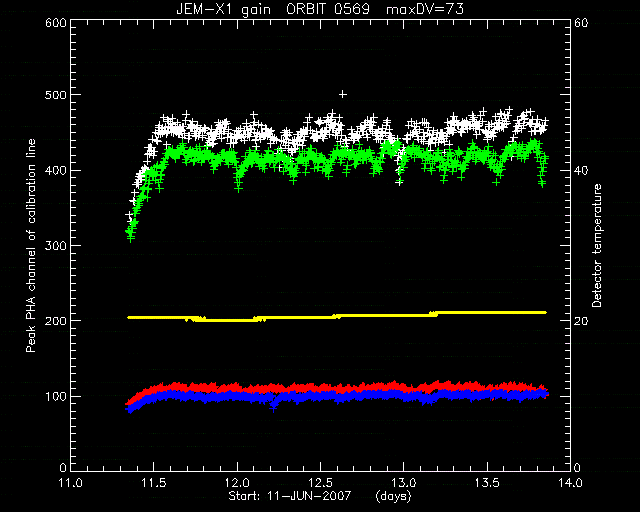Click the right y-axis tick label 60

coord(581,23)
